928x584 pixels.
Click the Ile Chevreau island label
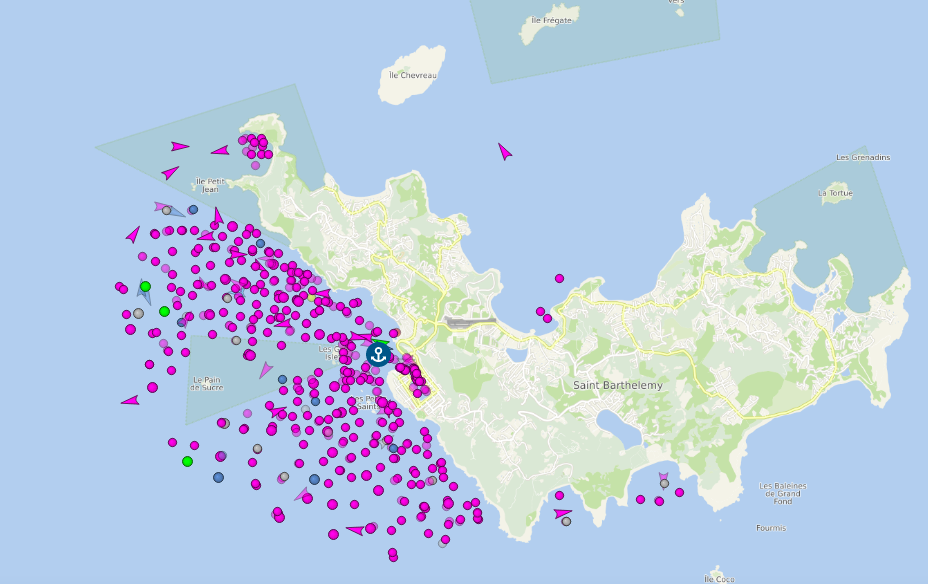[x=411, y=75]
